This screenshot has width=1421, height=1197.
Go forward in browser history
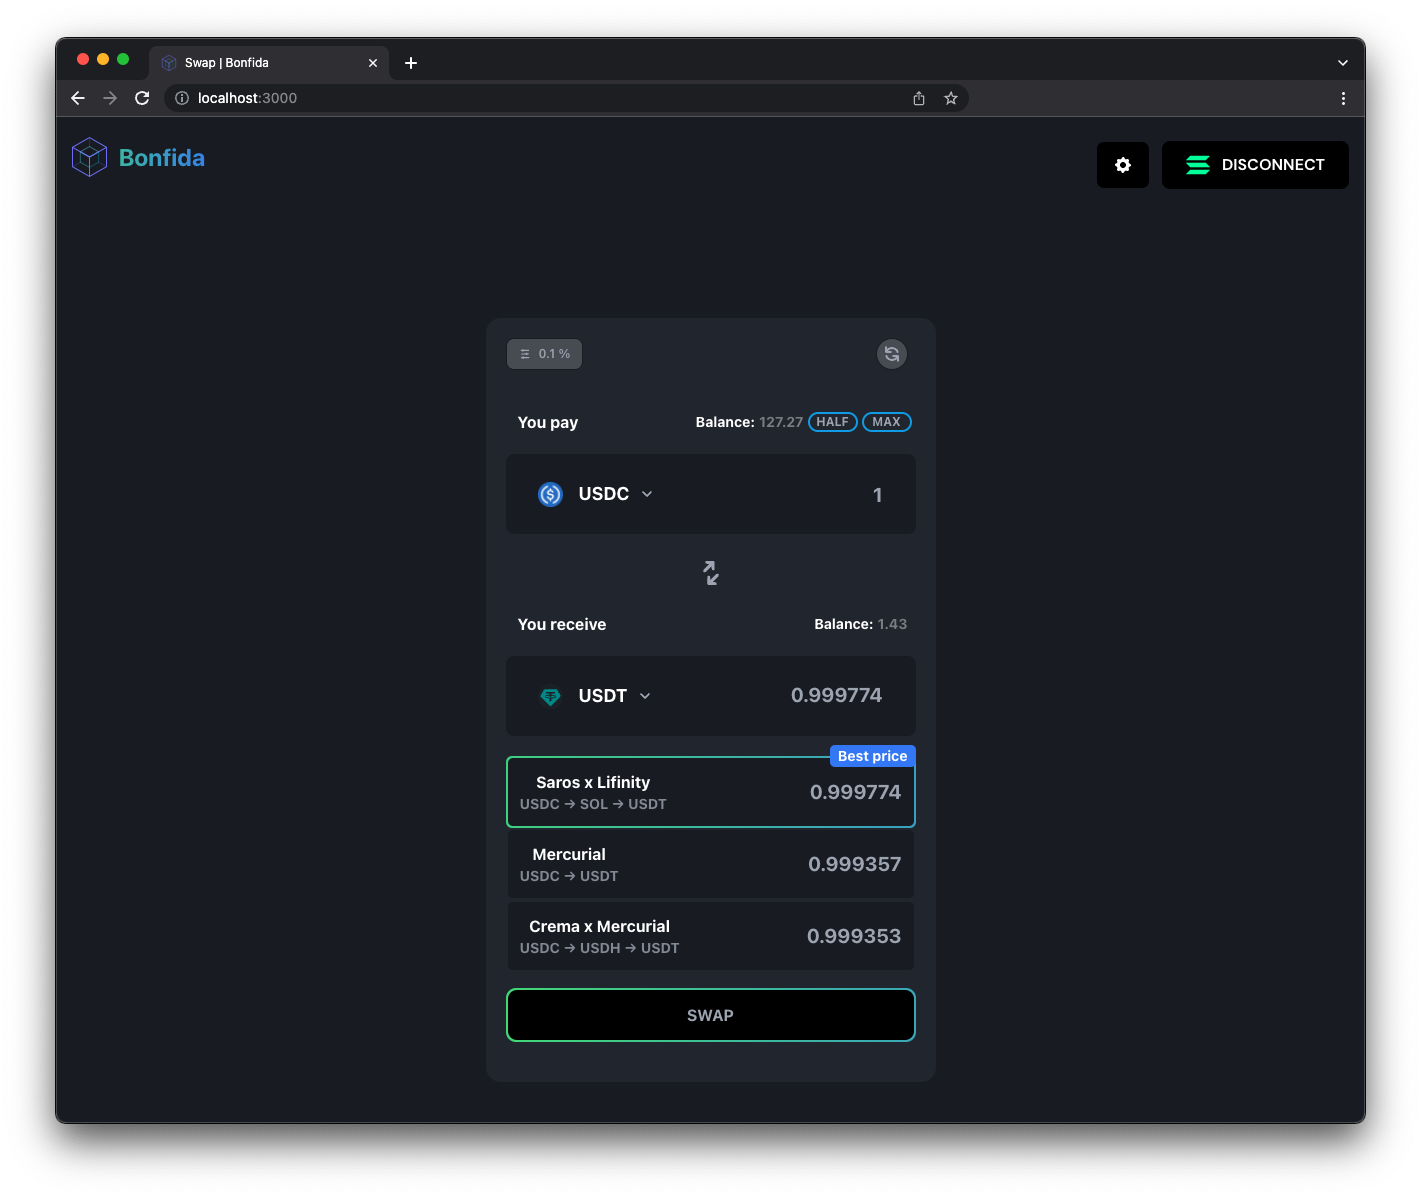pos(110,98)
